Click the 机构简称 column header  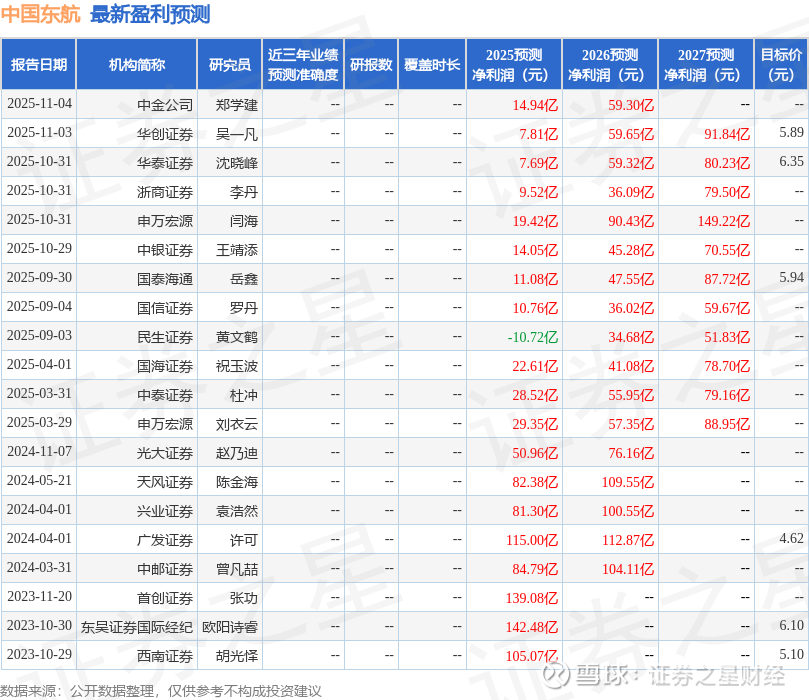click(x=137, y=64)
